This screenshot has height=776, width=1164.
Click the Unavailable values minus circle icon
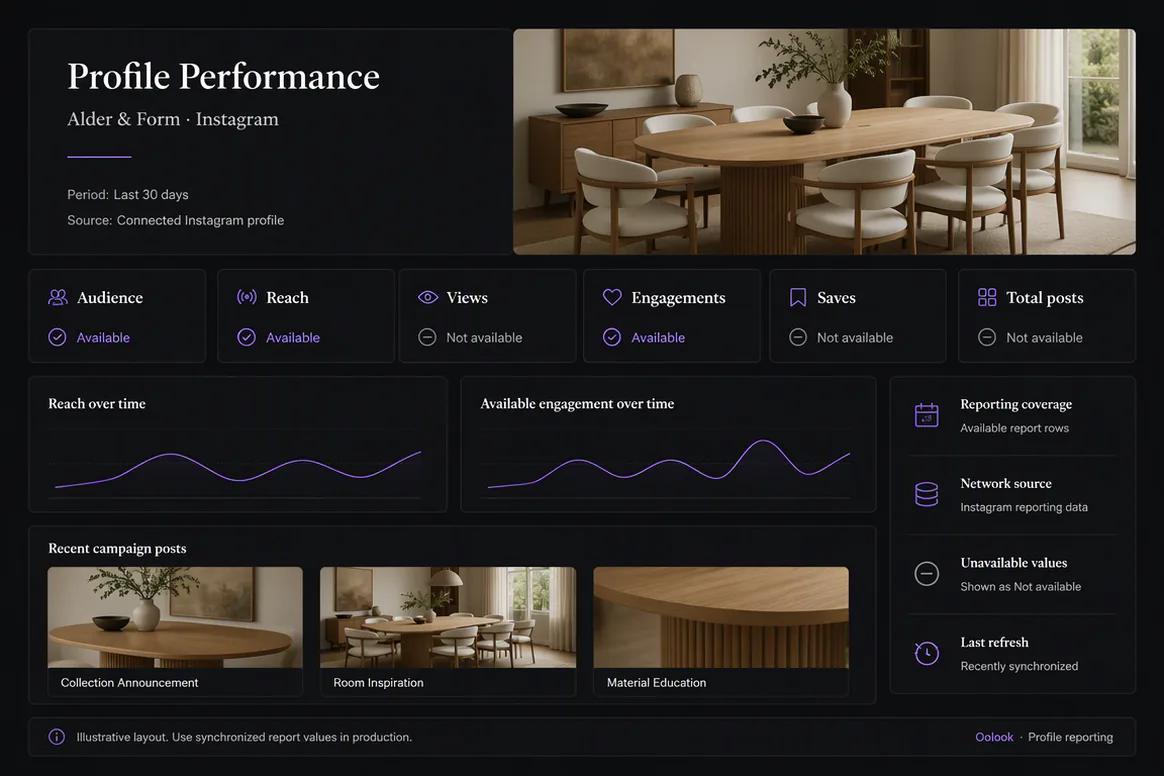[926, 573]
